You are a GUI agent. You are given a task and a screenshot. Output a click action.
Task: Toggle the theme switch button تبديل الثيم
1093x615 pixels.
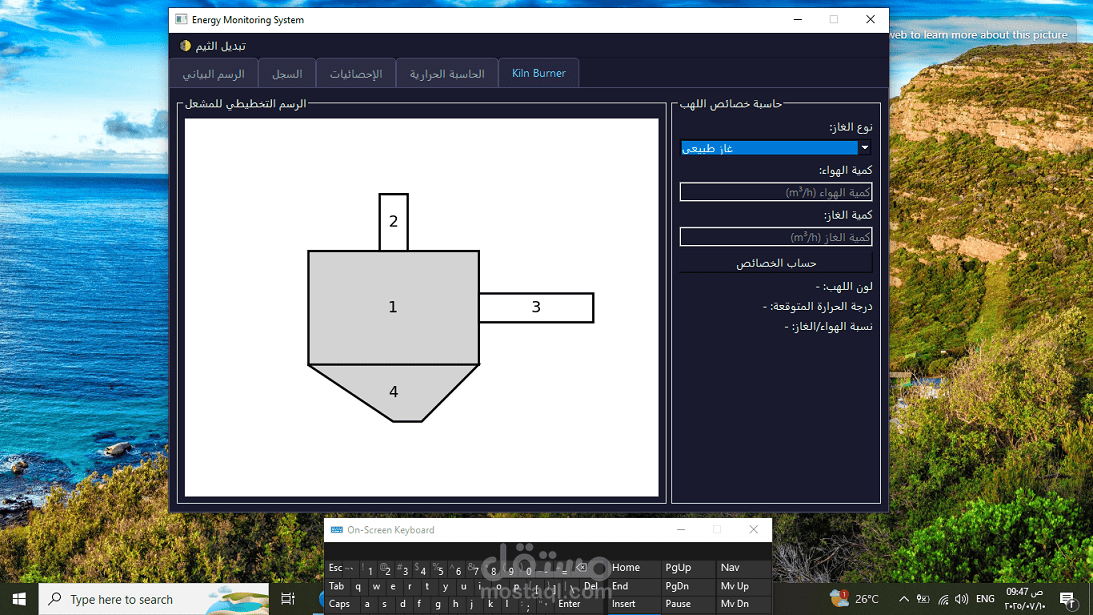tap(213, 46)
